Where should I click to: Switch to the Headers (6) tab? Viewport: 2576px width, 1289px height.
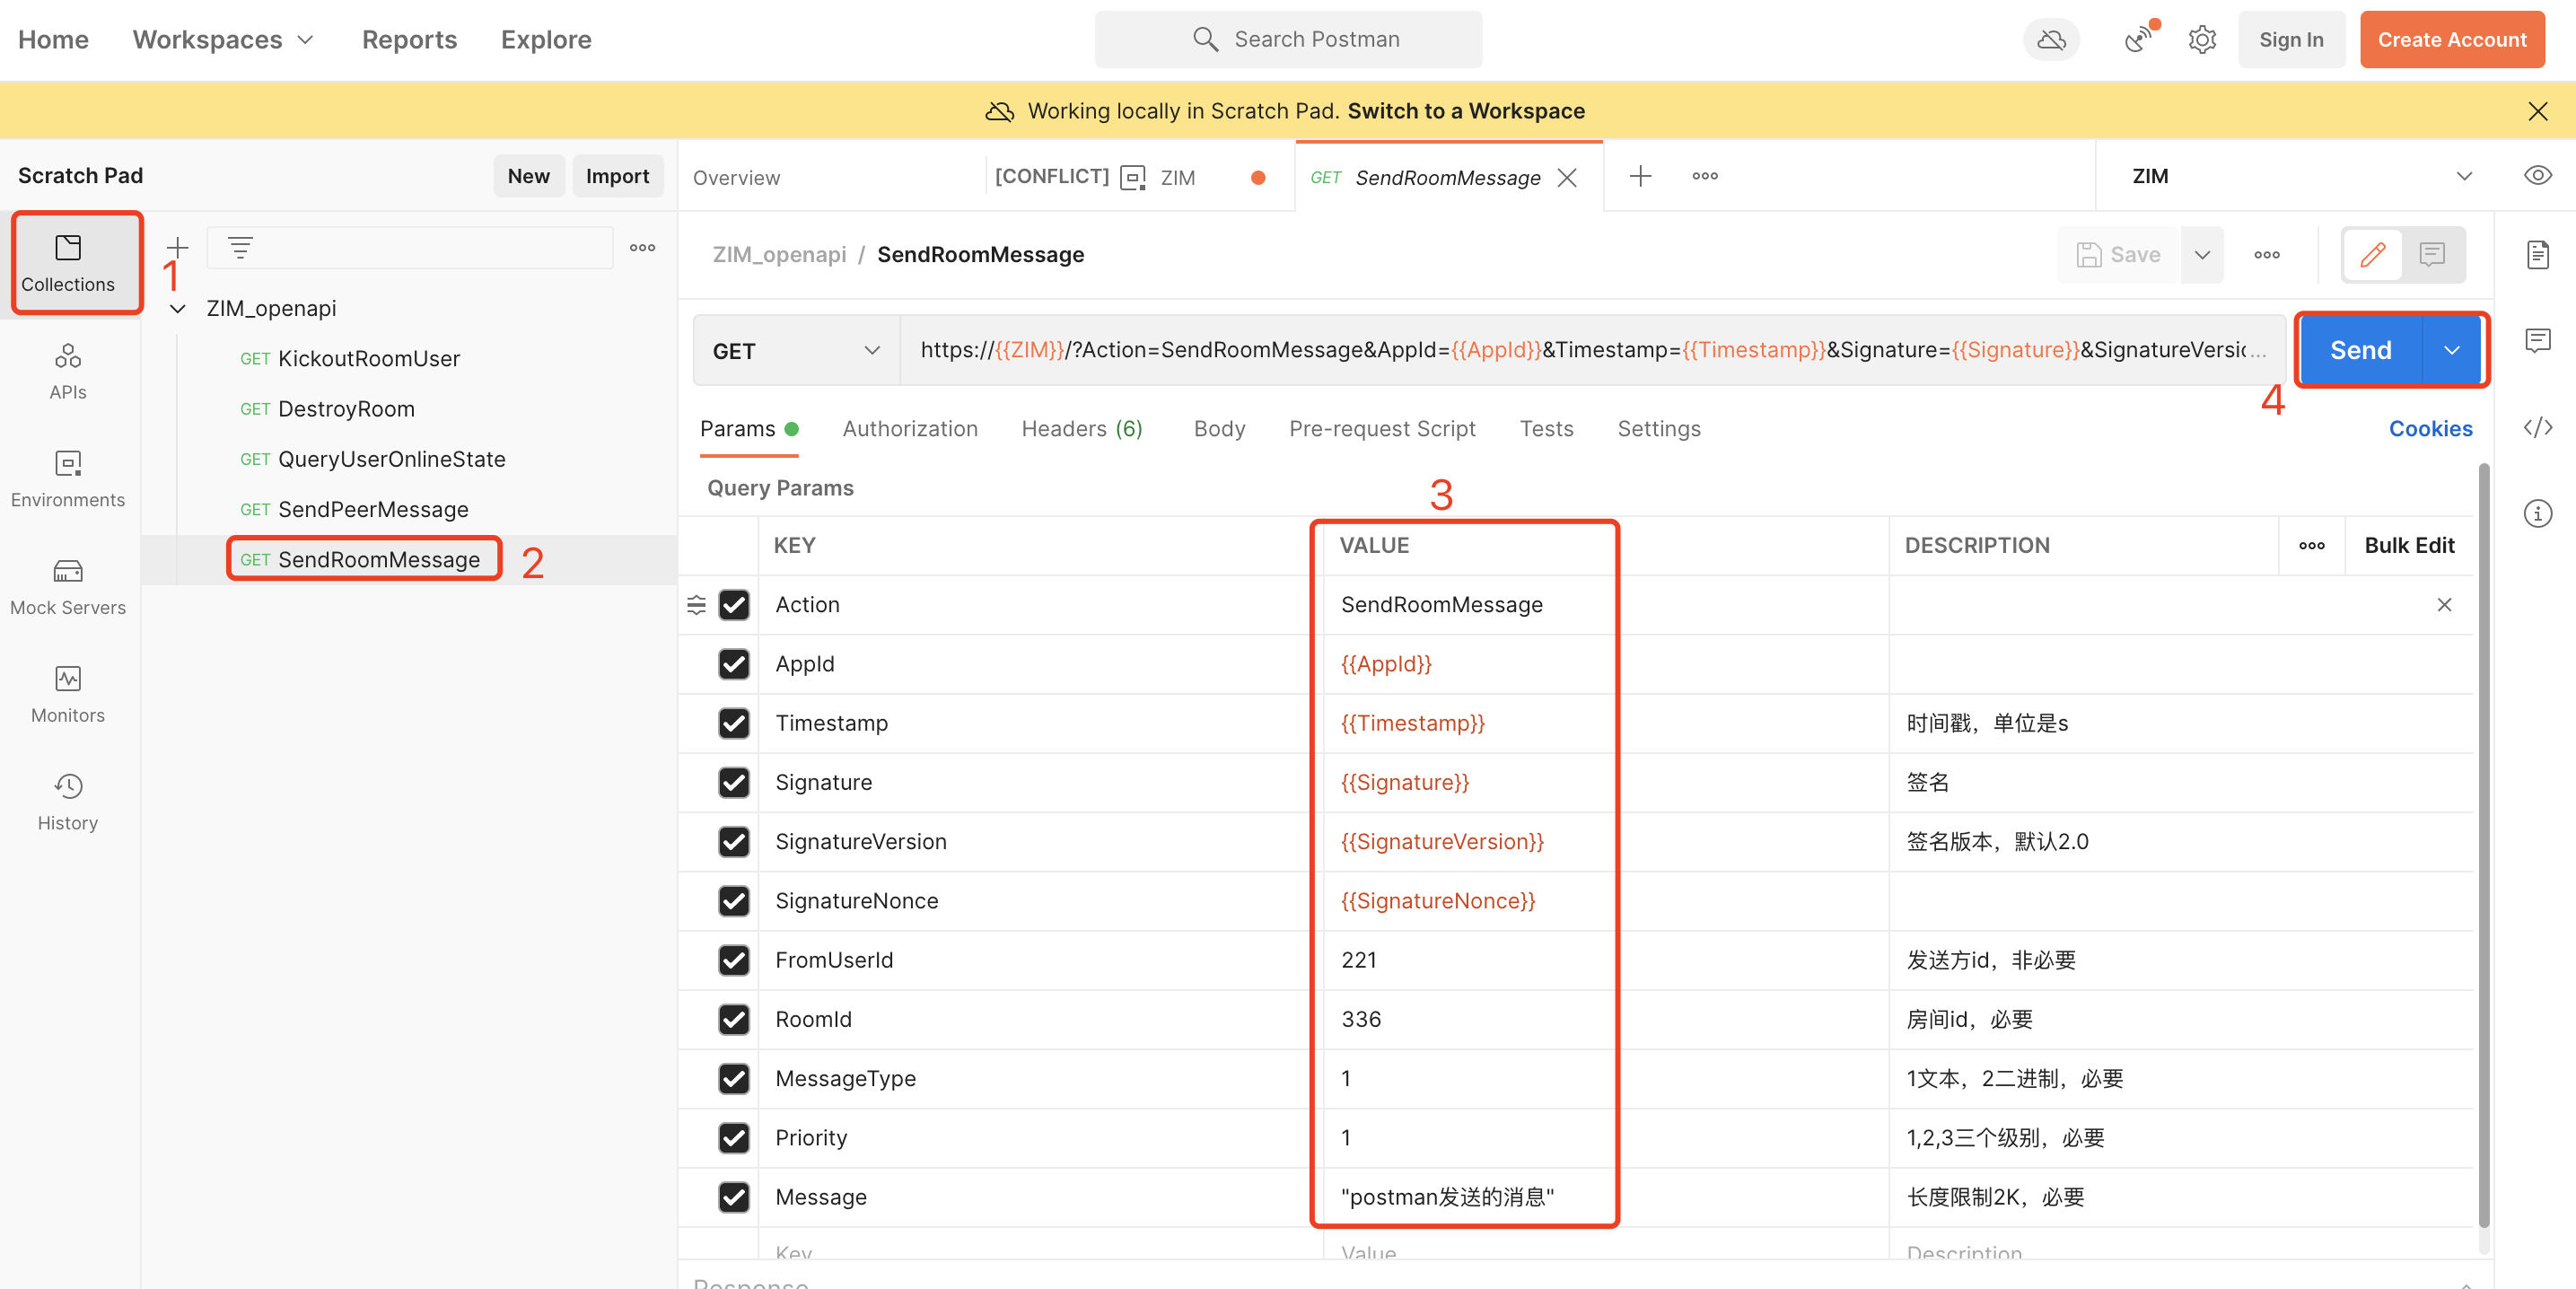1082,429
